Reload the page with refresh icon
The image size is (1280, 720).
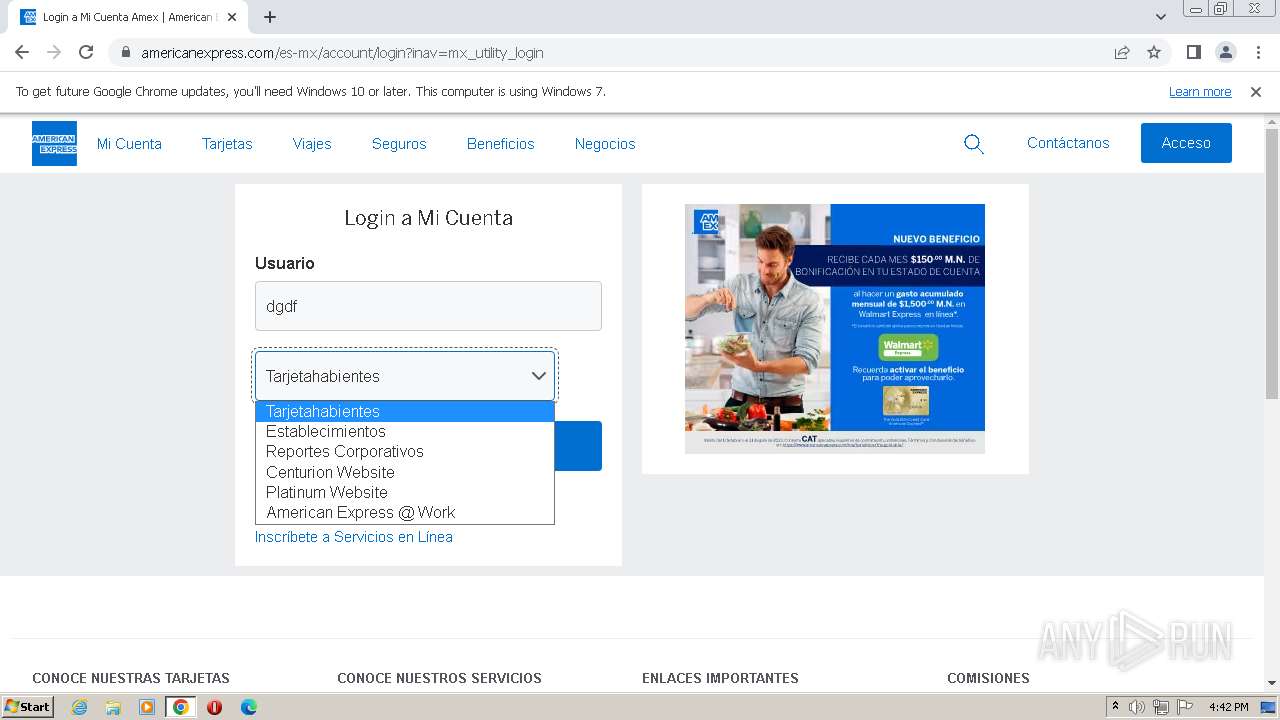(x=86, y=52)
